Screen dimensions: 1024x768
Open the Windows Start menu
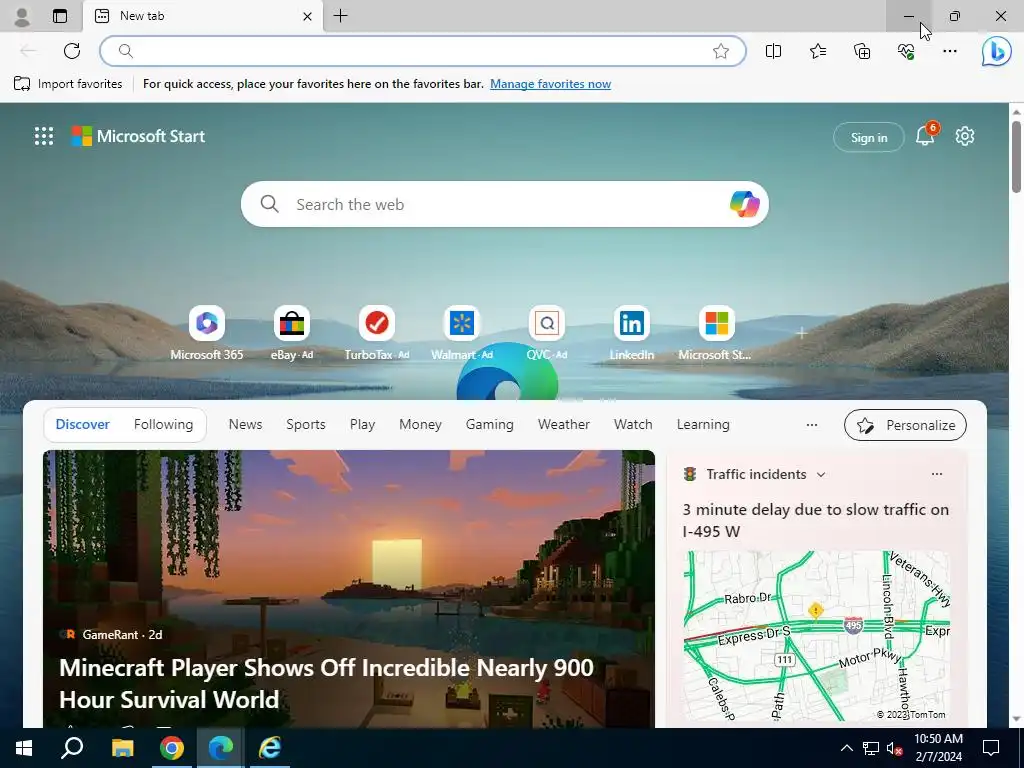[24, 748]
